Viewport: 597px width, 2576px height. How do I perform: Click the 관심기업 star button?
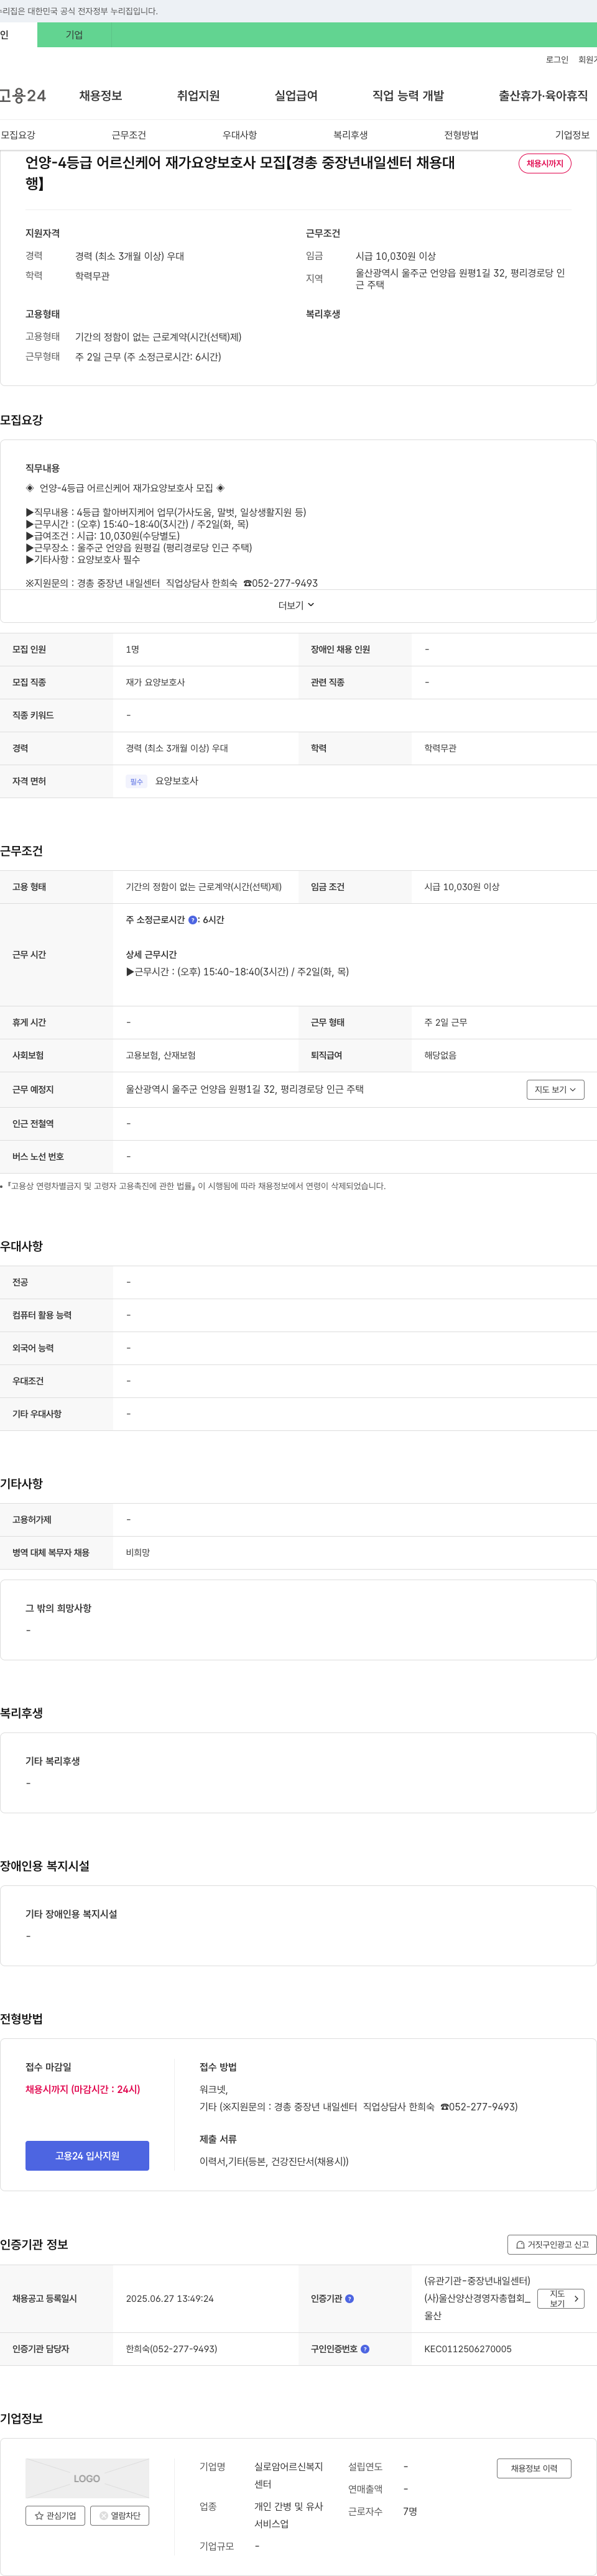(55, 2516)
